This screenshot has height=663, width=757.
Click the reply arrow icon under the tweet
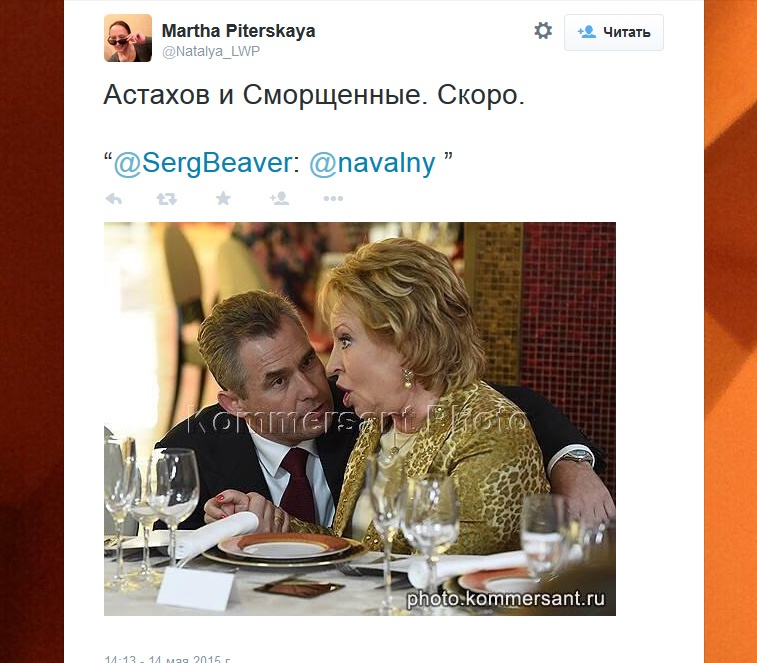click(x=114, y=198)
